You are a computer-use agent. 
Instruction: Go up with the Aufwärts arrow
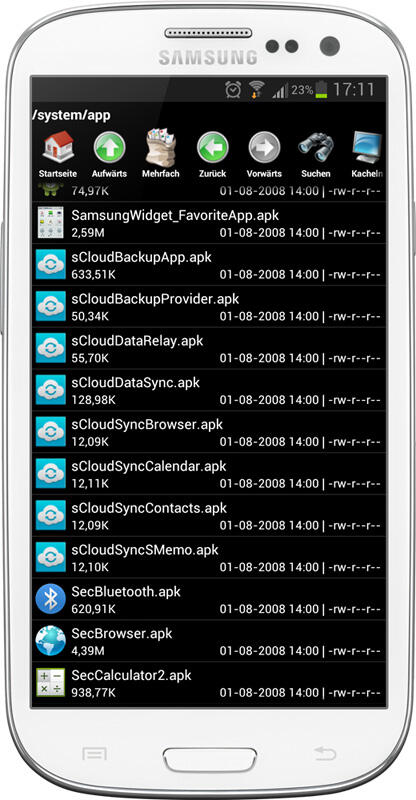point(109,147)
